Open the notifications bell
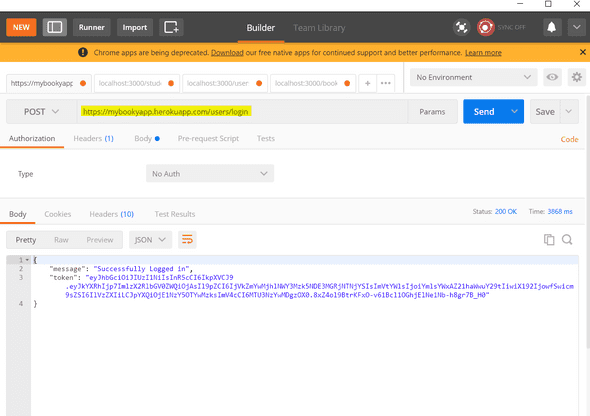Screen dimensions: 590x416 (x=551, y=27)
